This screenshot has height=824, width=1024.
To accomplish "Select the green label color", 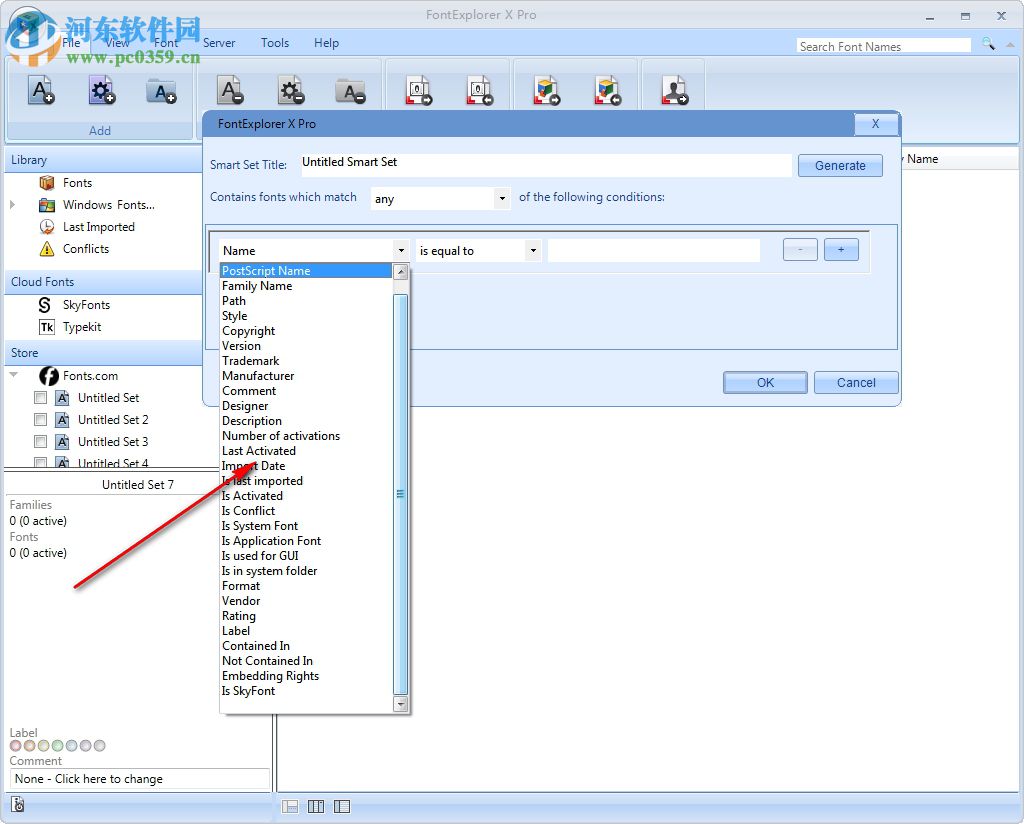I will point(57,746).
